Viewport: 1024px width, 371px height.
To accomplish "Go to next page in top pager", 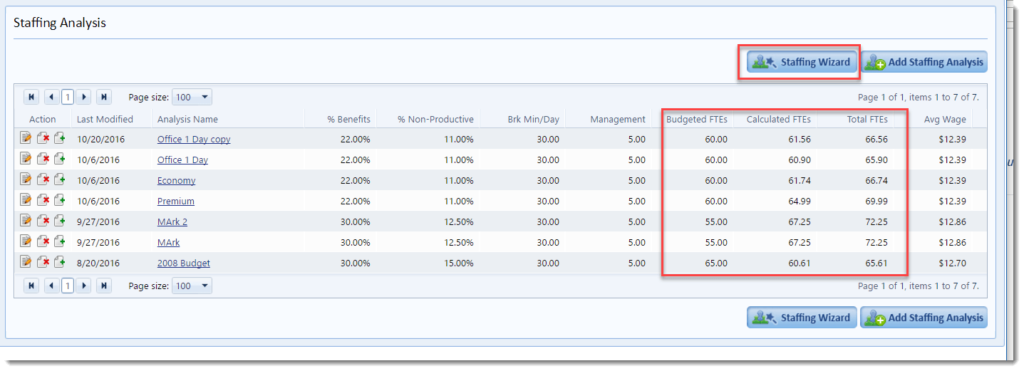I will pos(84,97).
